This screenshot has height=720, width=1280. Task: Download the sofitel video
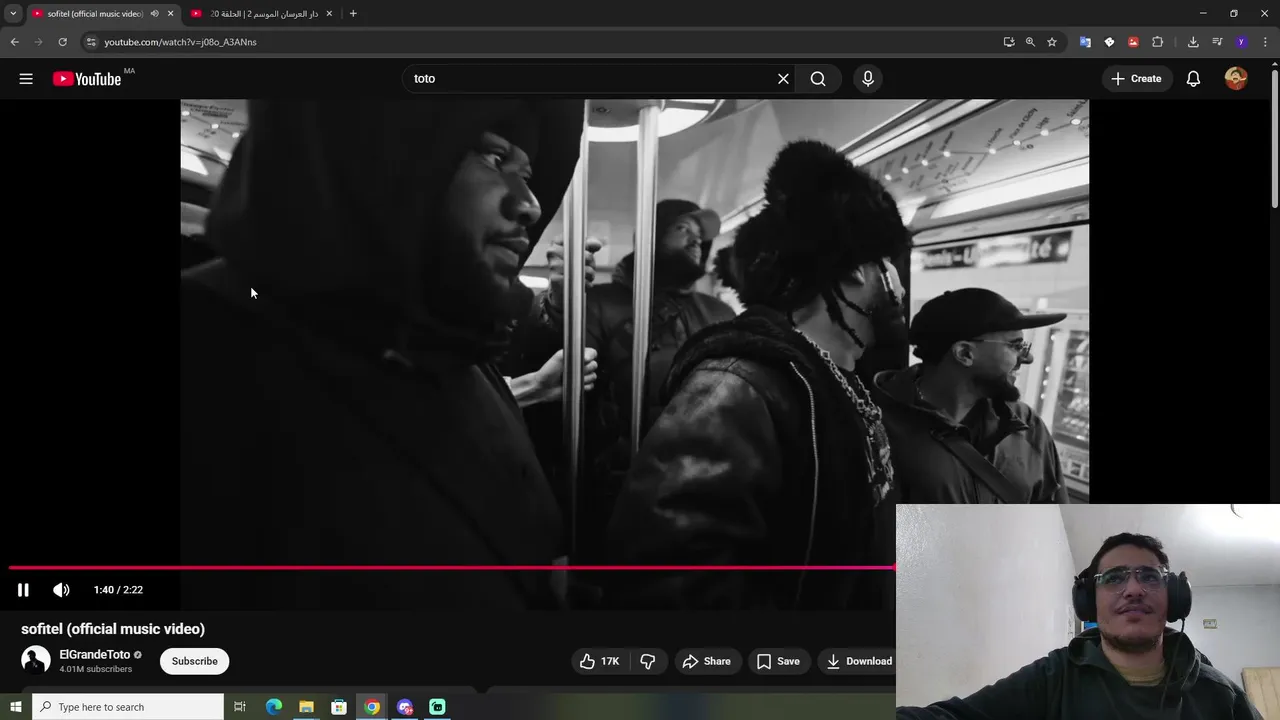pos(858,661)
